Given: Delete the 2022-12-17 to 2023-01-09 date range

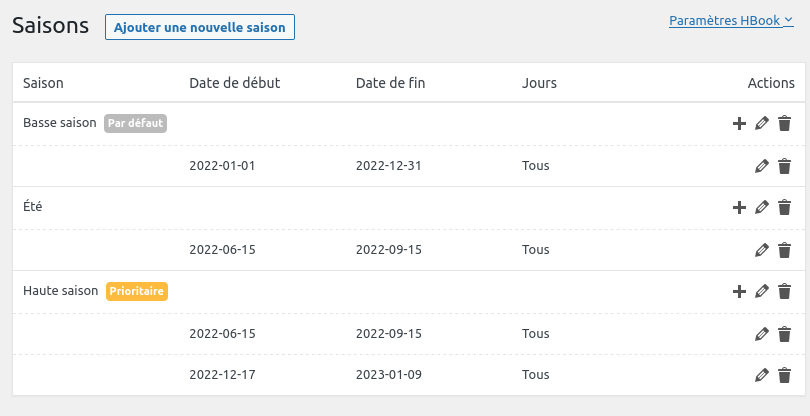Looking at the screenshot, I should (785, 375).
